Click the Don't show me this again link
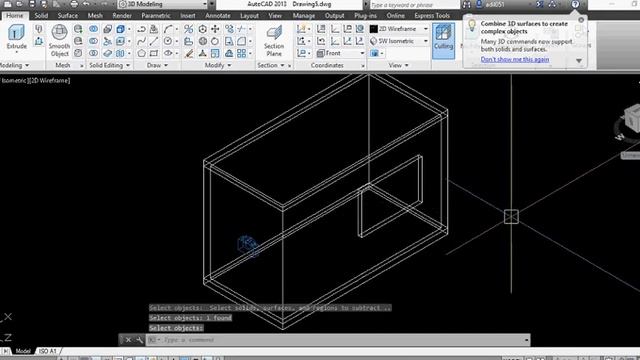The width and height of the screenshot is (640, 360). [515, 59]
